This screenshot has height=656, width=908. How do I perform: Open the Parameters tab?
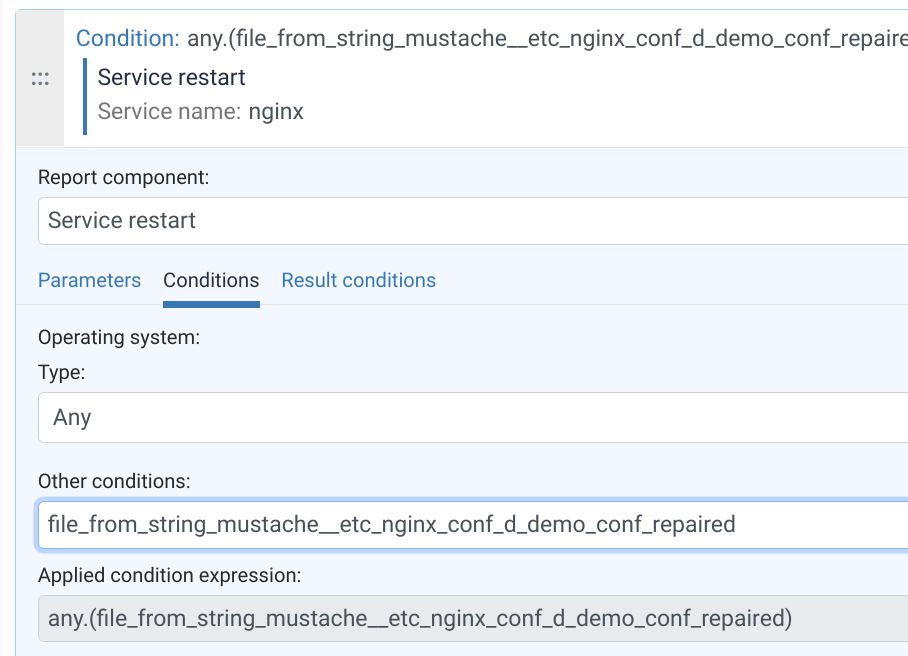point(89,280)
